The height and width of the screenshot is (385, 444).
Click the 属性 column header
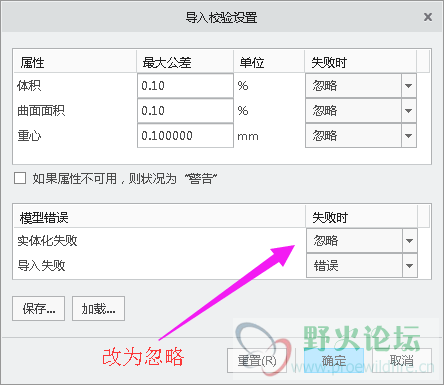(x=75, y=62)
